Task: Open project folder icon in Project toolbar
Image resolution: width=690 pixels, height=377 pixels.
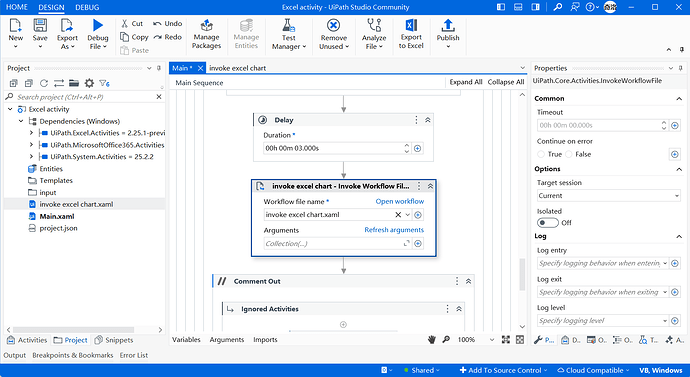Action: pos(74,83)
